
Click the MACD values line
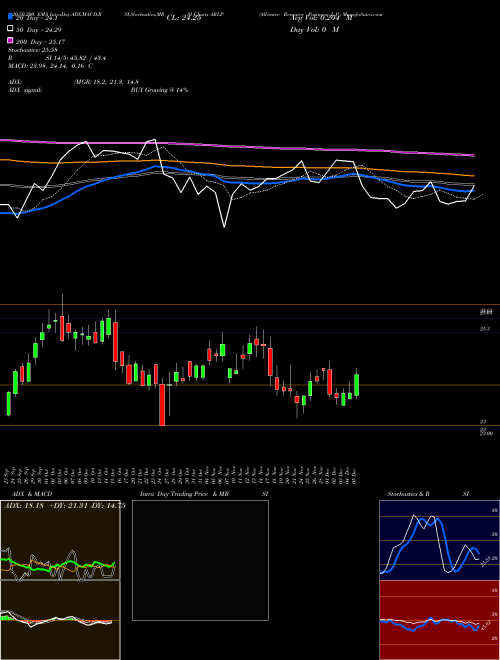(51, 66)
